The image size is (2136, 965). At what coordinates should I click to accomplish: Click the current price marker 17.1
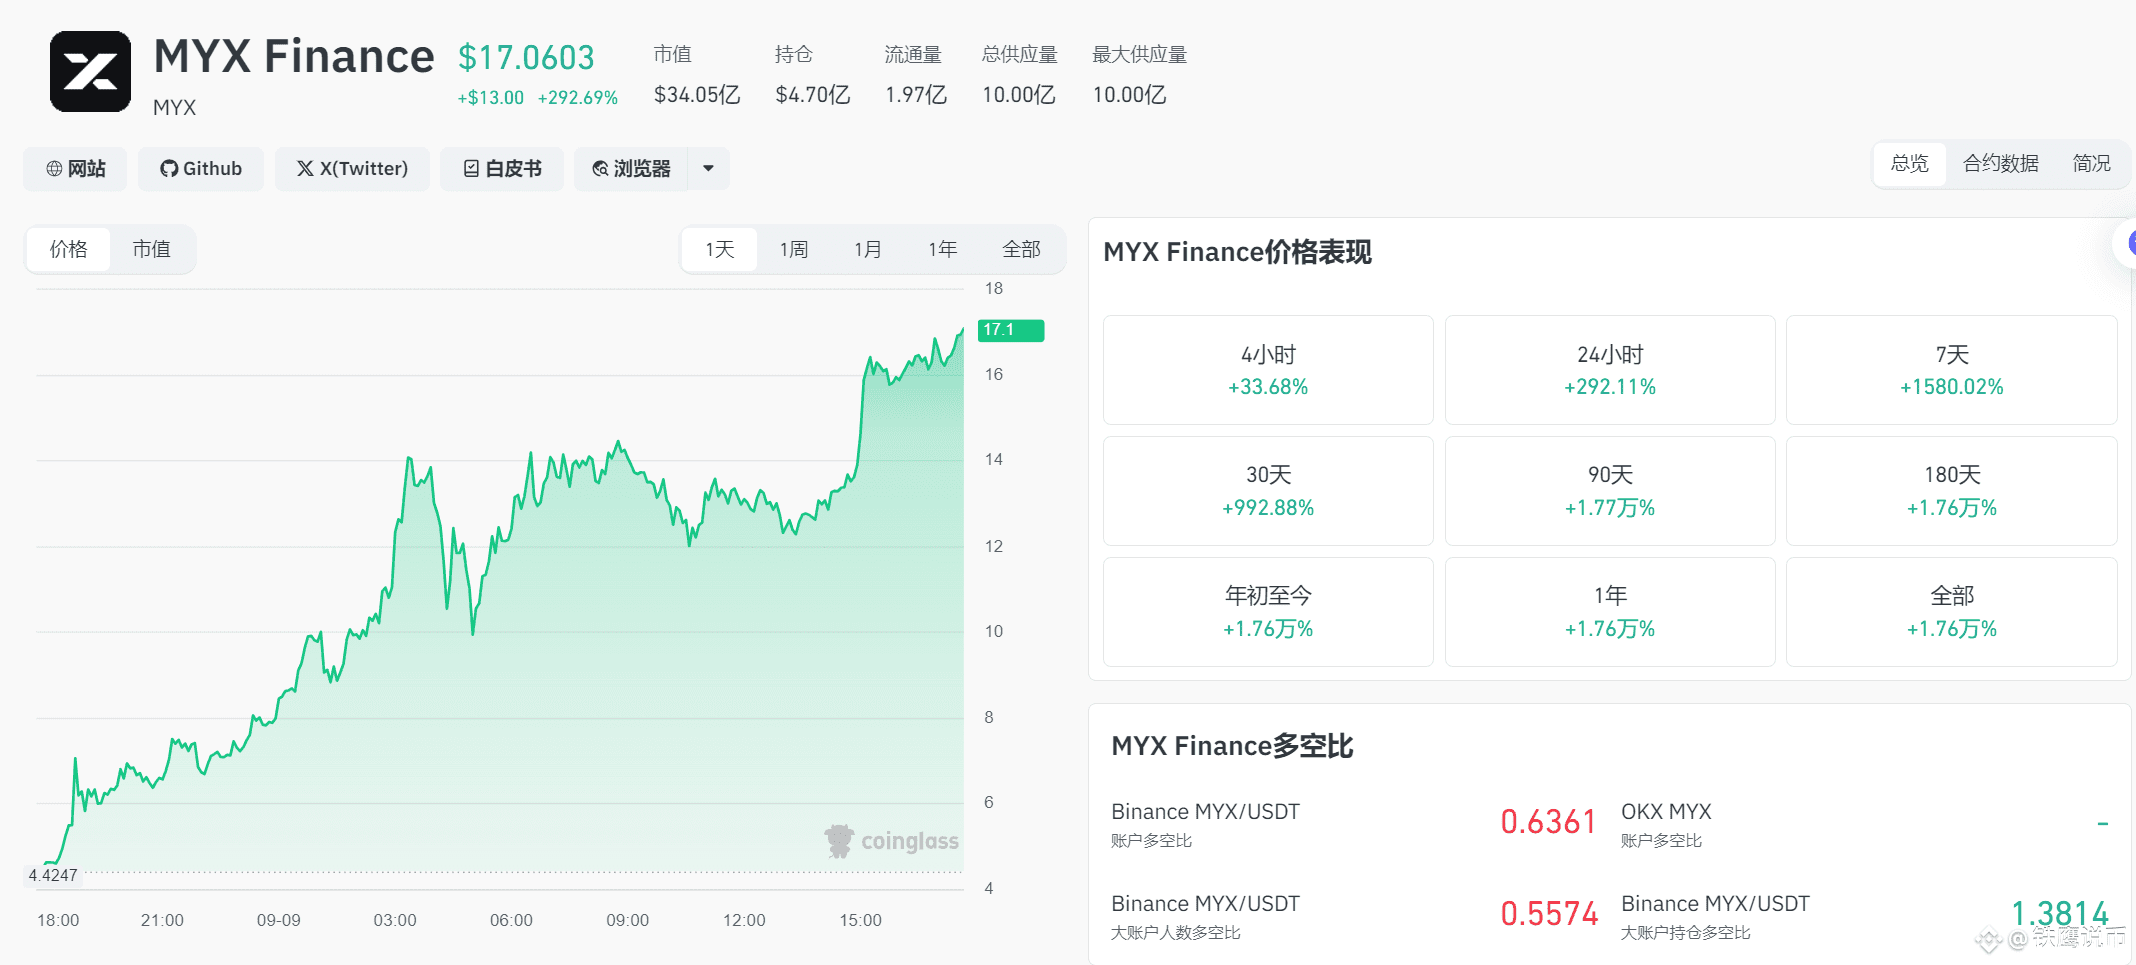pos(1010,330)
